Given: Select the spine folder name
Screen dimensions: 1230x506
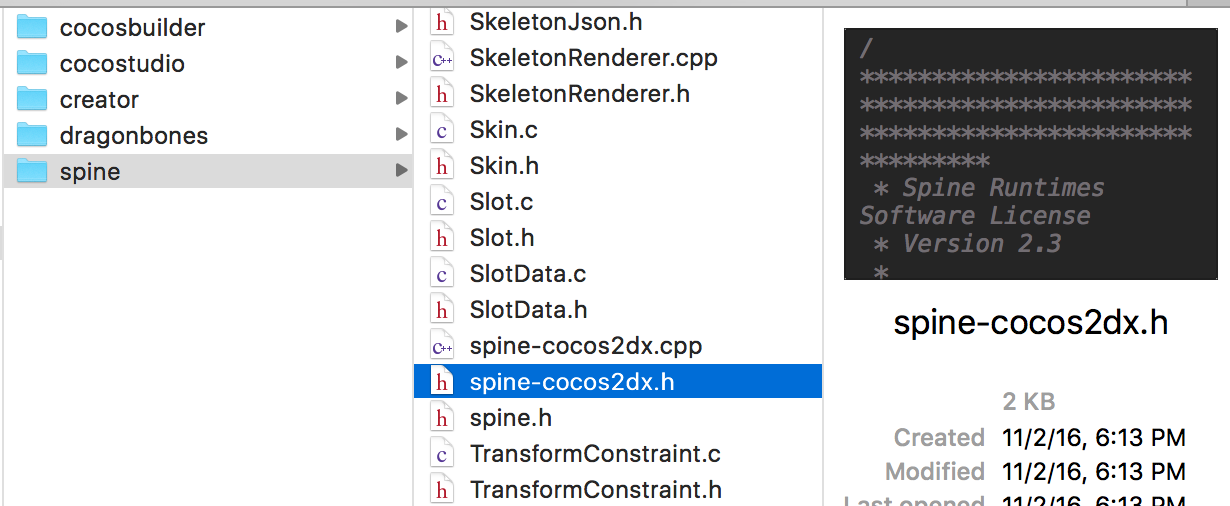Looking at the screenshot, I should [90, 172].
